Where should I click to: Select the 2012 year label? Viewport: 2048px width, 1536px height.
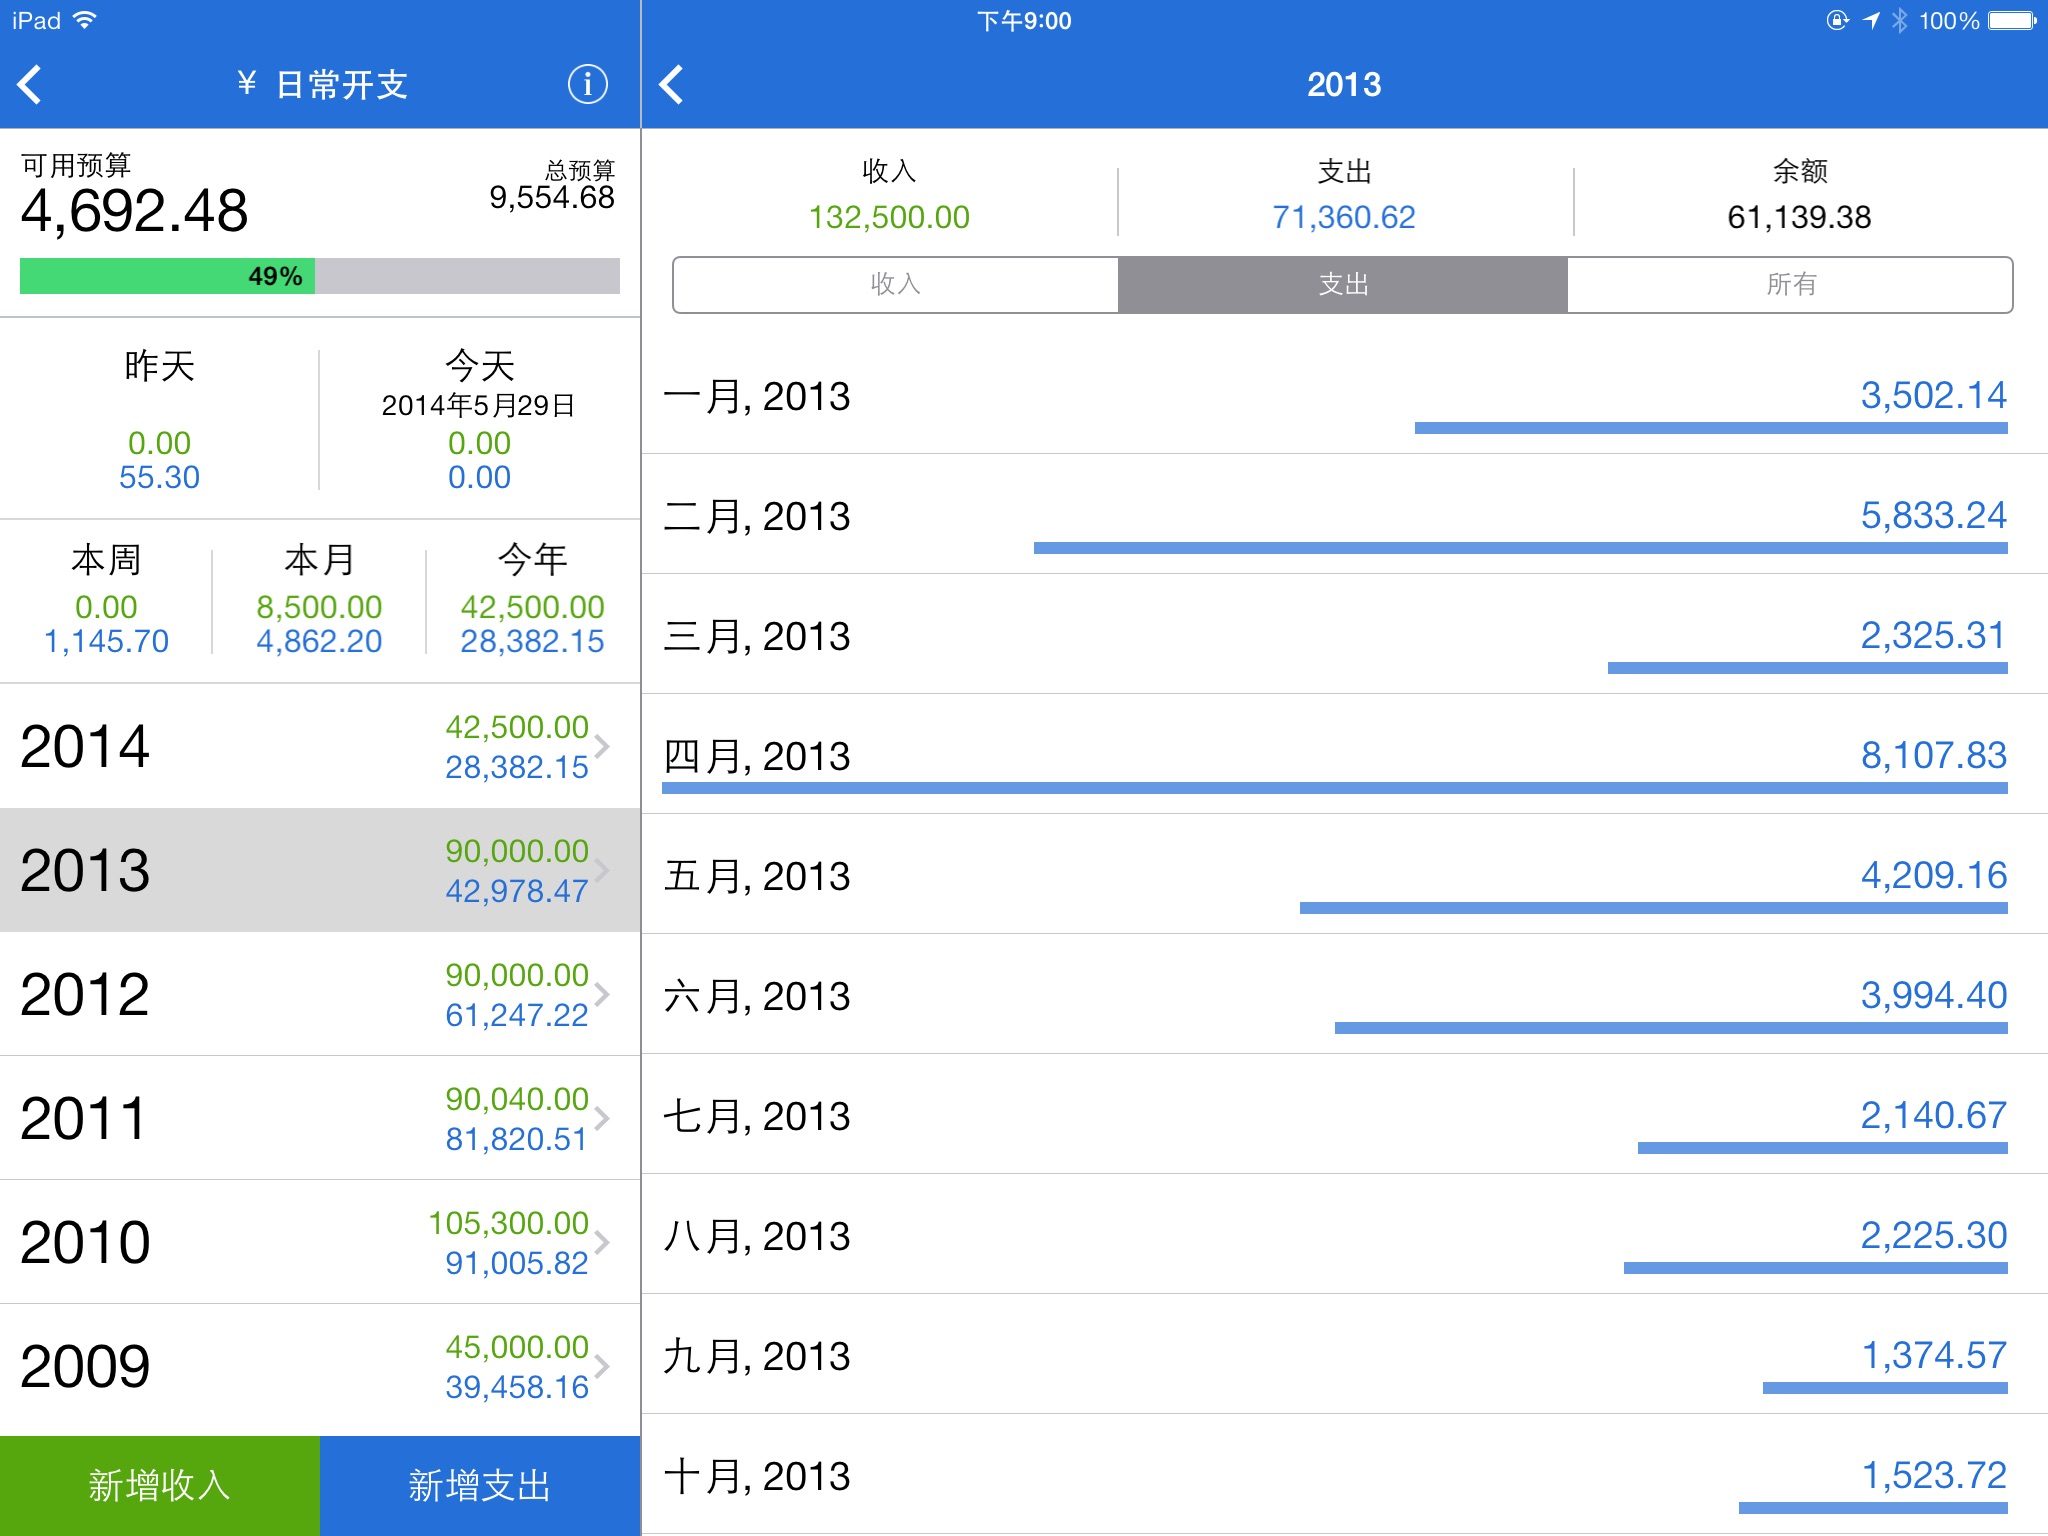click(85, 995)
